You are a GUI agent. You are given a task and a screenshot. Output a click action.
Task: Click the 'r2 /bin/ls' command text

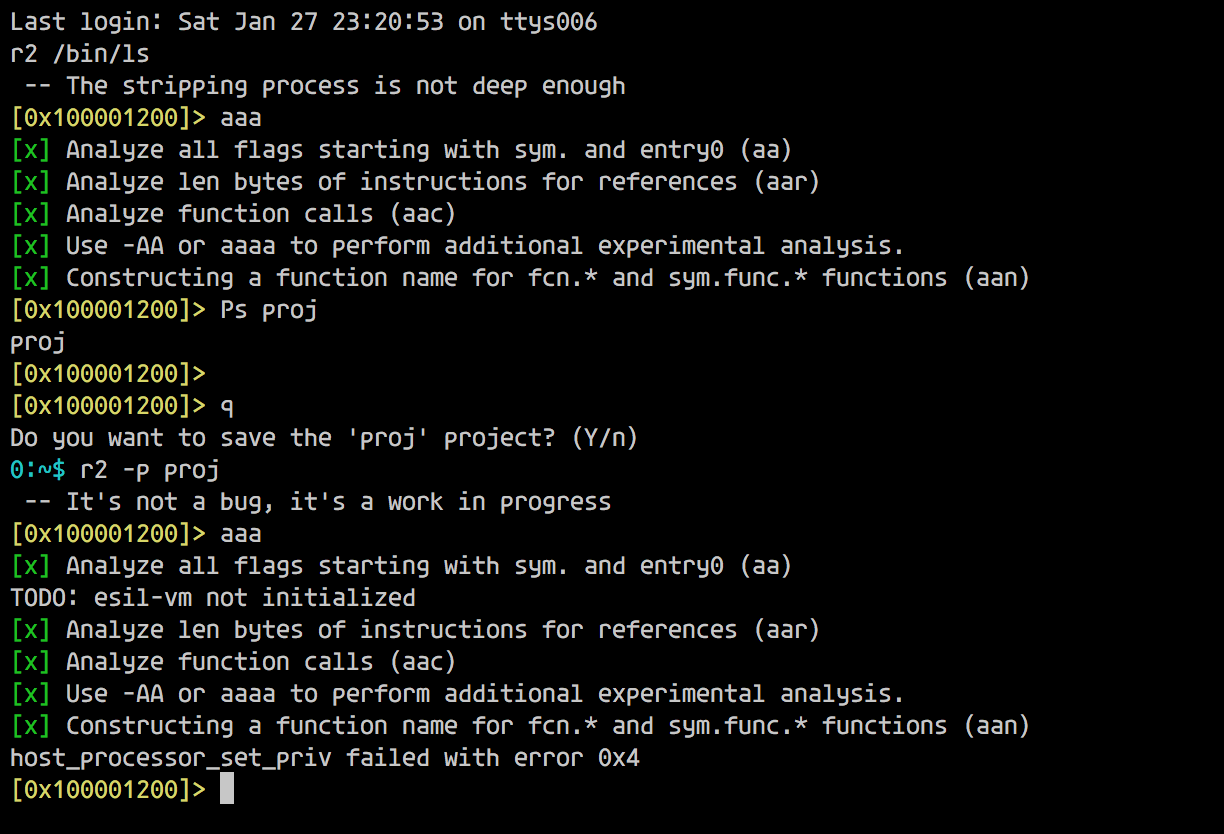(80, 54)
